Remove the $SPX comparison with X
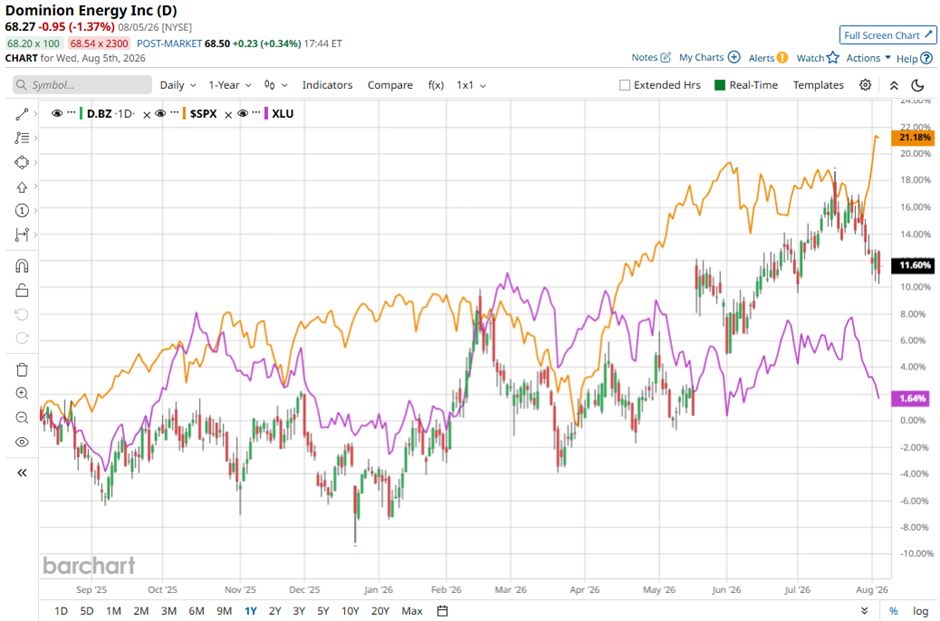This screenshot has height=621, width=940. [x=228, y=115]
